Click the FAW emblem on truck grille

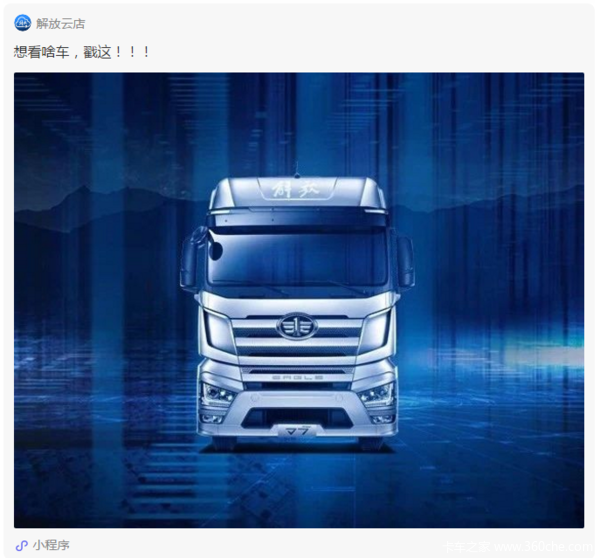(297, 325)
